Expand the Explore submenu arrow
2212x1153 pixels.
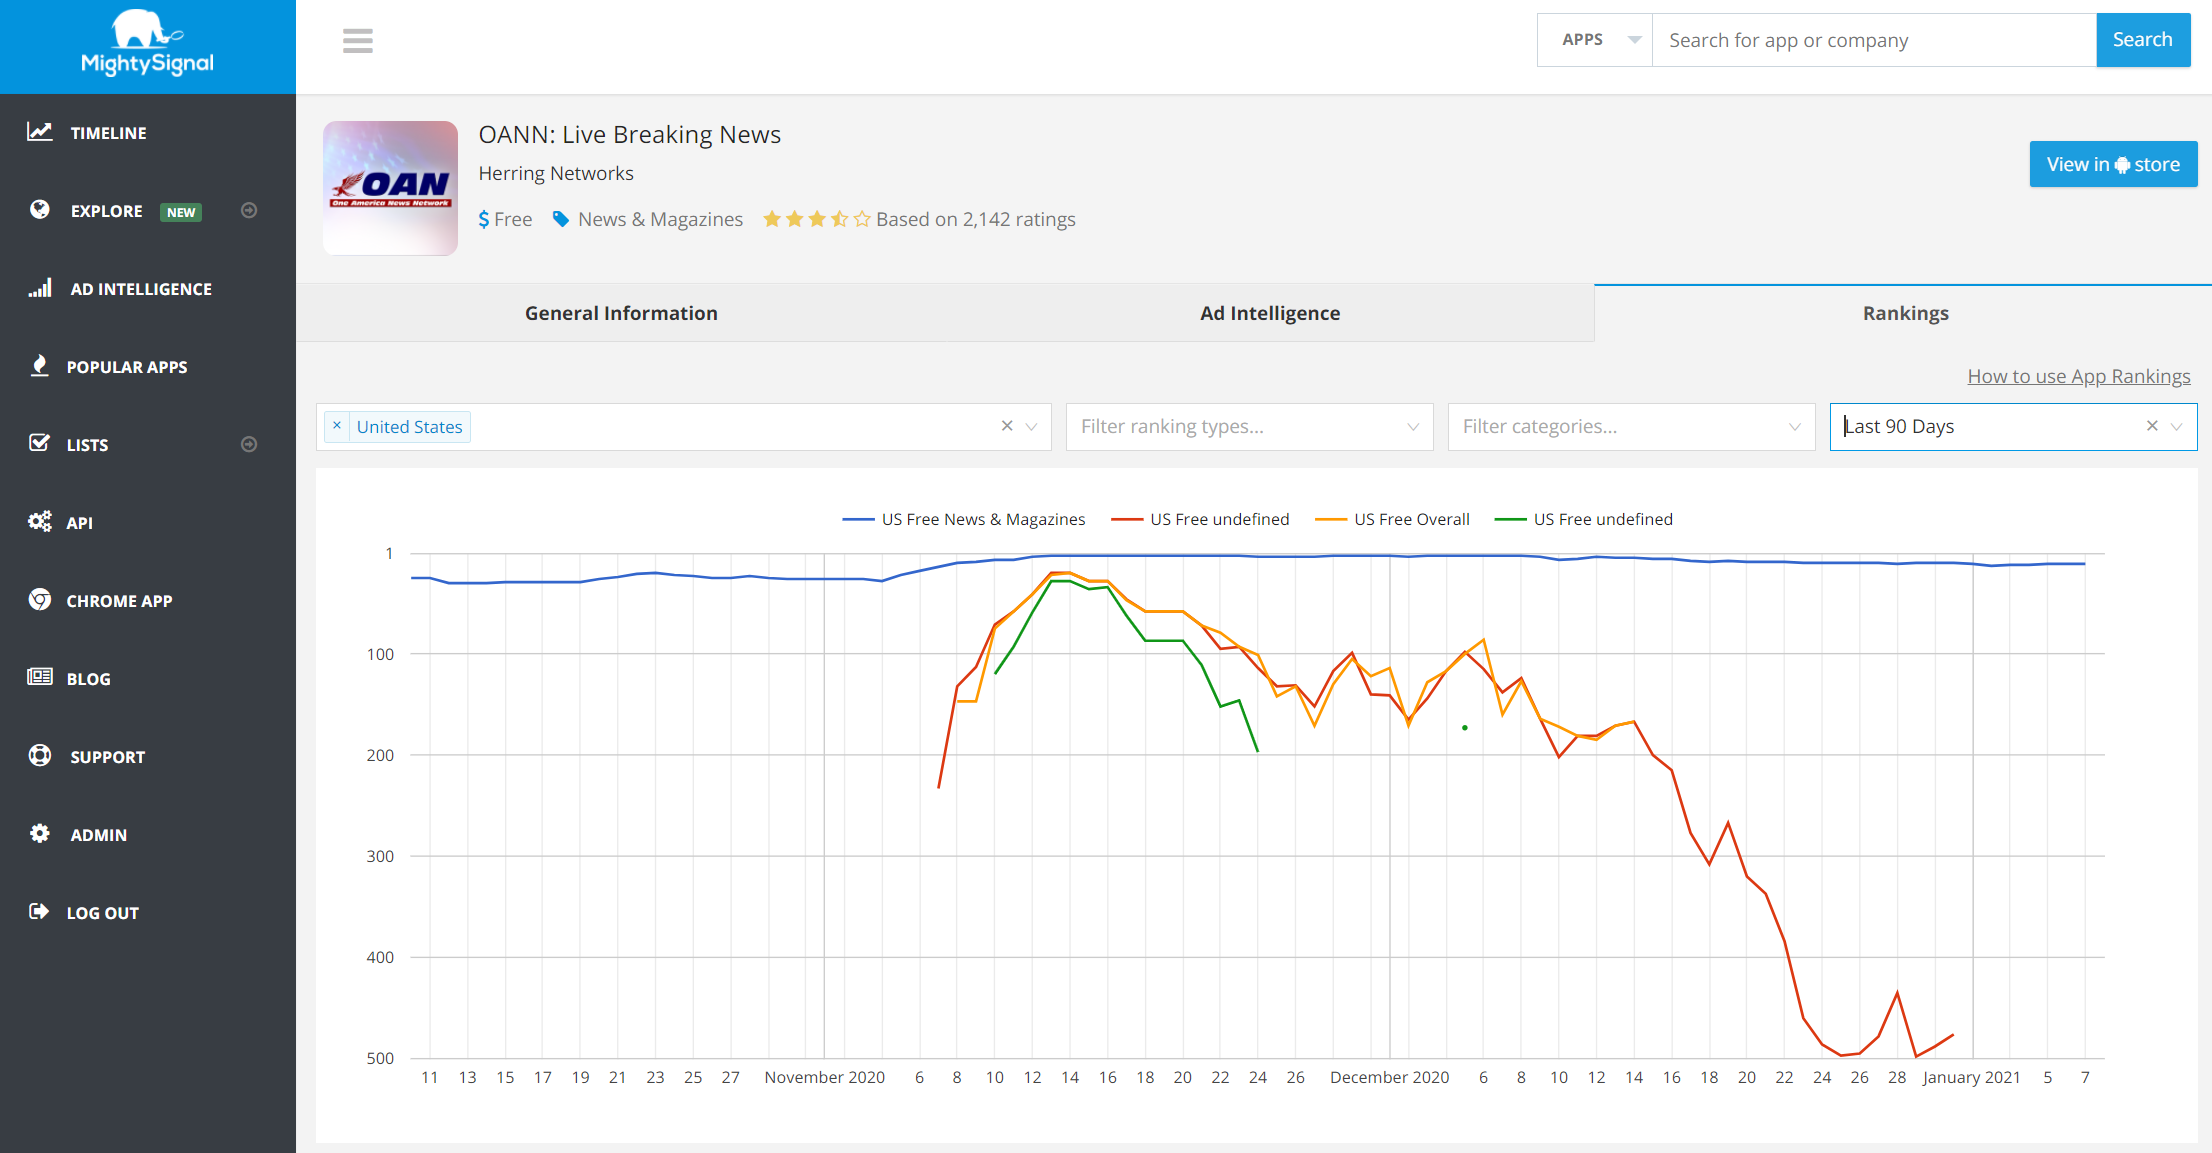point(249,210)
